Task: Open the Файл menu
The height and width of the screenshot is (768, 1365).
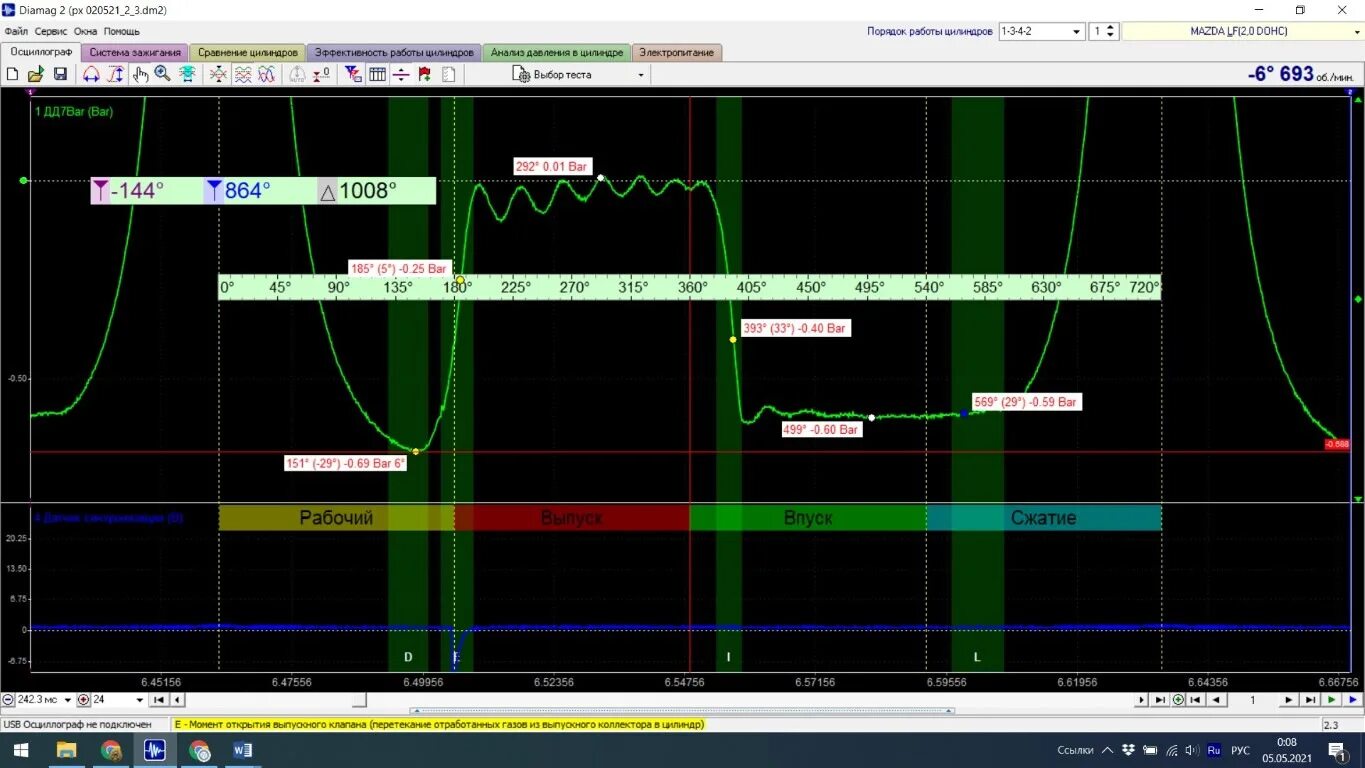Action: pyautogui.click(x=16, y=31)
